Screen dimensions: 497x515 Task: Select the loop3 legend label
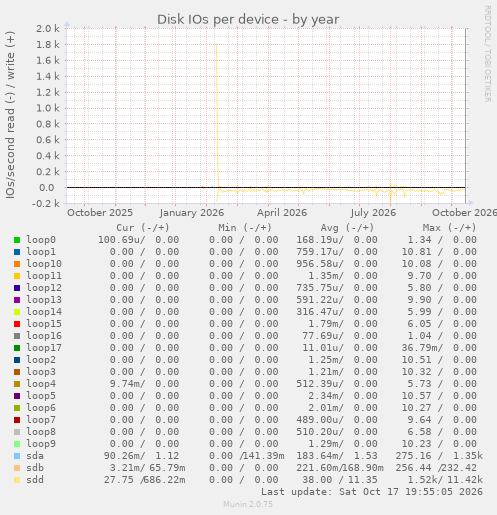click(x=41, y=372)
